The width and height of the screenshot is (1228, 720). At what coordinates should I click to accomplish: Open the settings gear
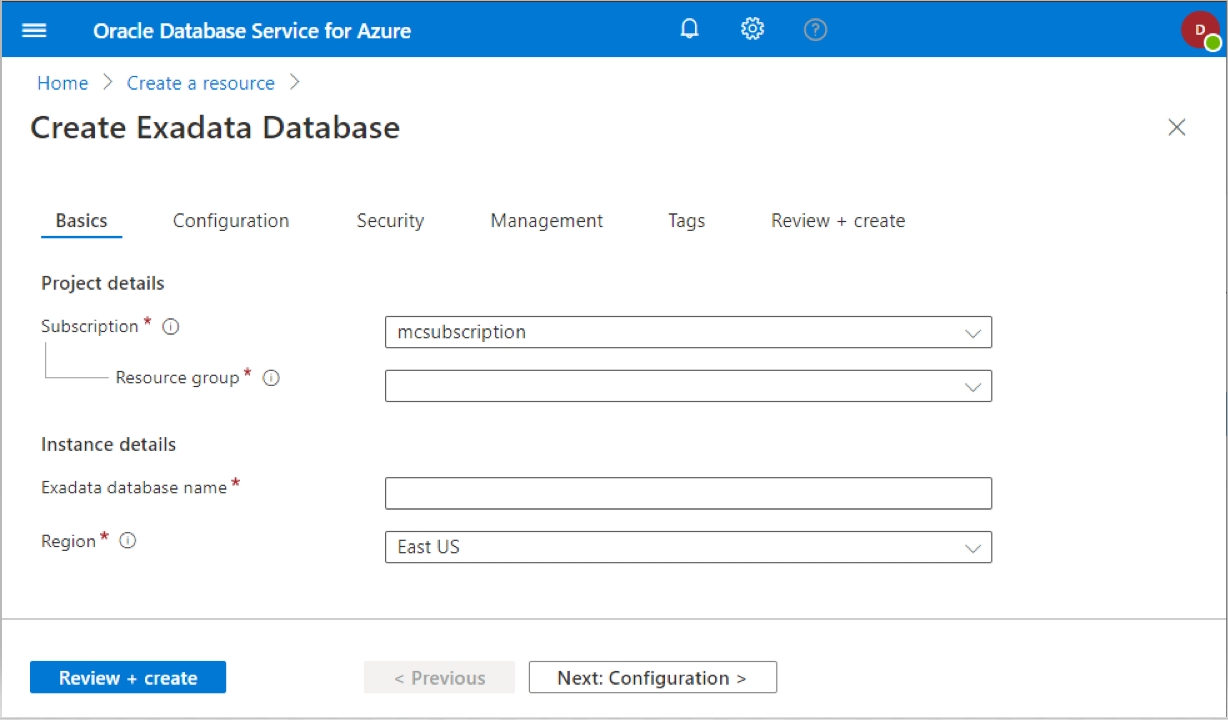click(x=752, y=29)
